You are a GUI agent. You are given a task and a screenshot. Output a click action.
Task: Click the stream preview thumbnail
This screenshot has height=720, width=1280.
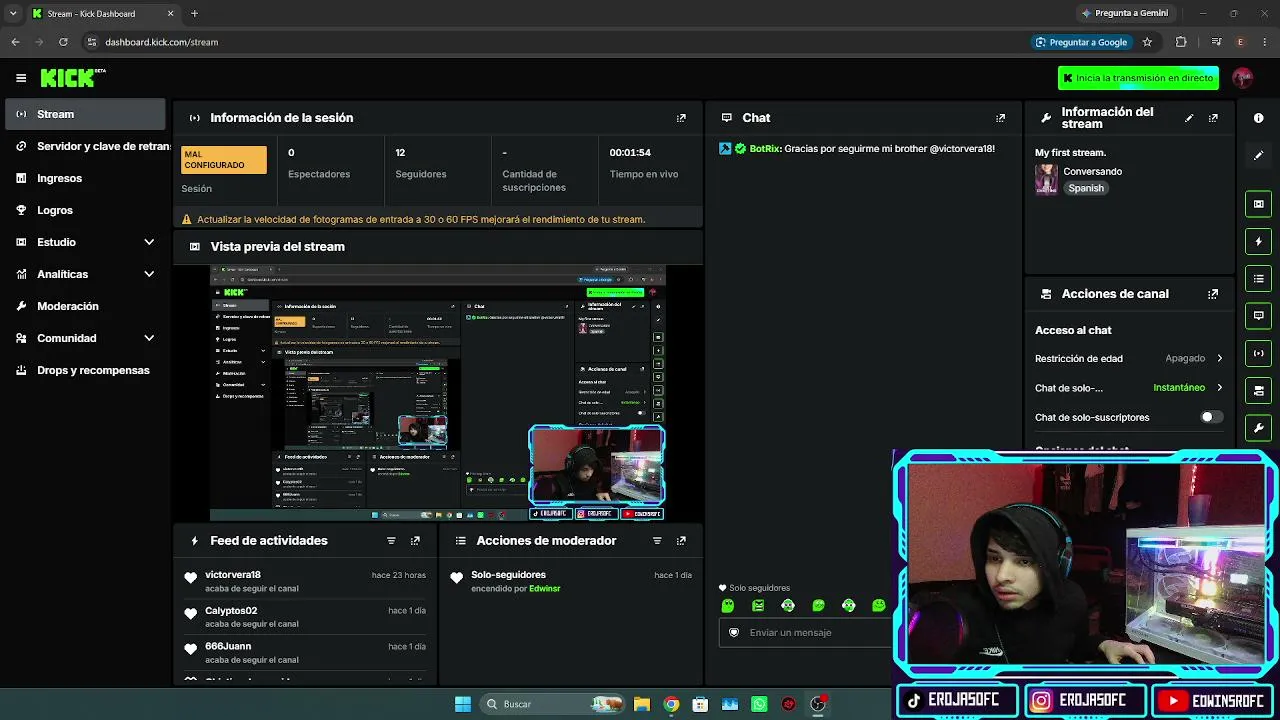pyautogui.click(x=438, y=393)
